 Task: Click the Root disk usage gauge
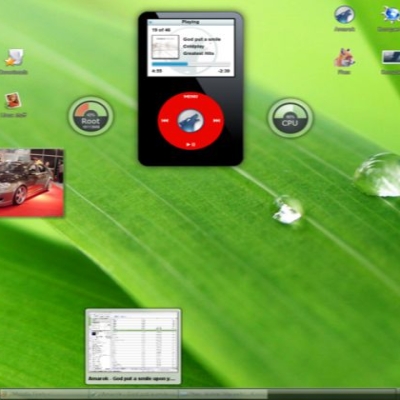91,116
